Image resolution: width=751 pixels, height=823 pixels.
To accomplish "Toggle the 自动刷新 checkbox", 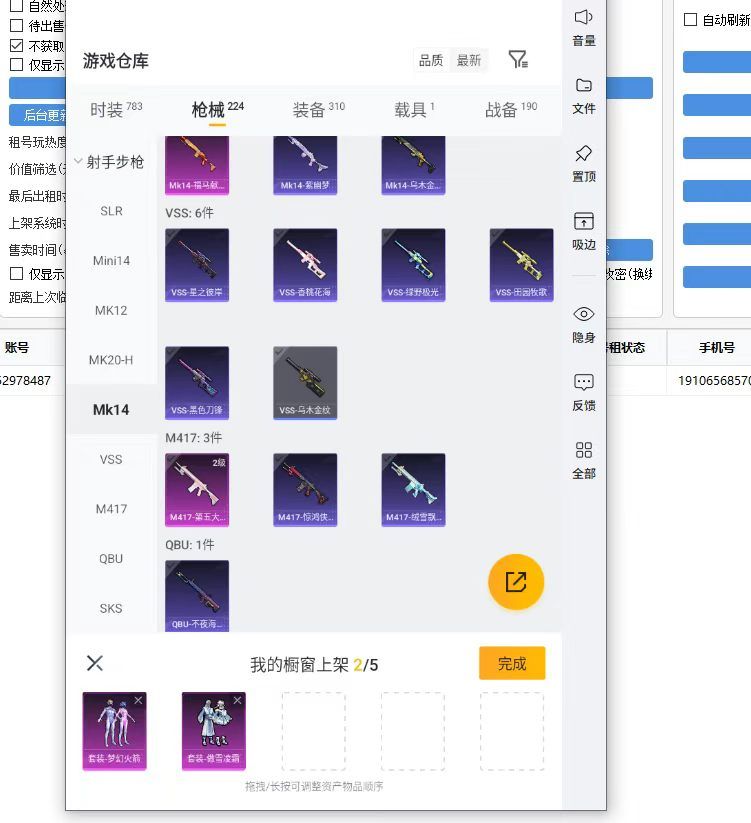I will coord(690,19).
